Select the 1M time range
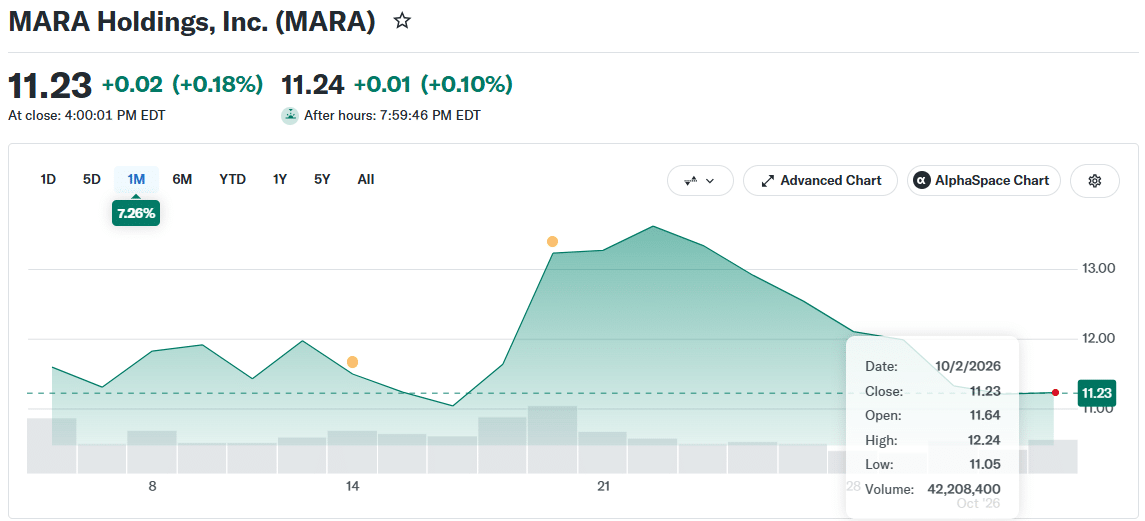Screen dimensions: 1145x521 tap(137, 179)
